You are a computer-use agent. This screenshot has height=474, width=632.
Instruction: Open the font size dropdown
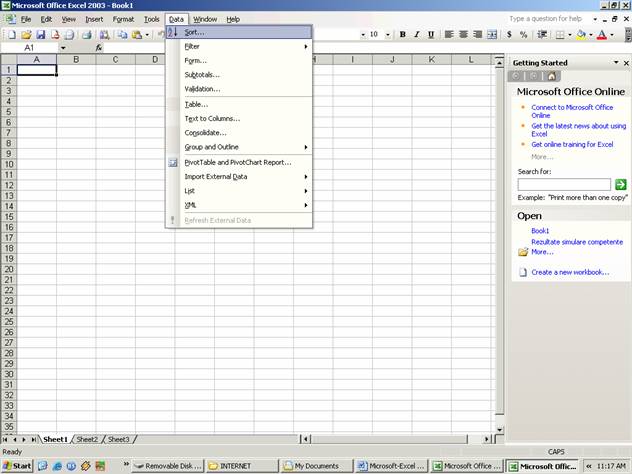[x=388, y=35]
